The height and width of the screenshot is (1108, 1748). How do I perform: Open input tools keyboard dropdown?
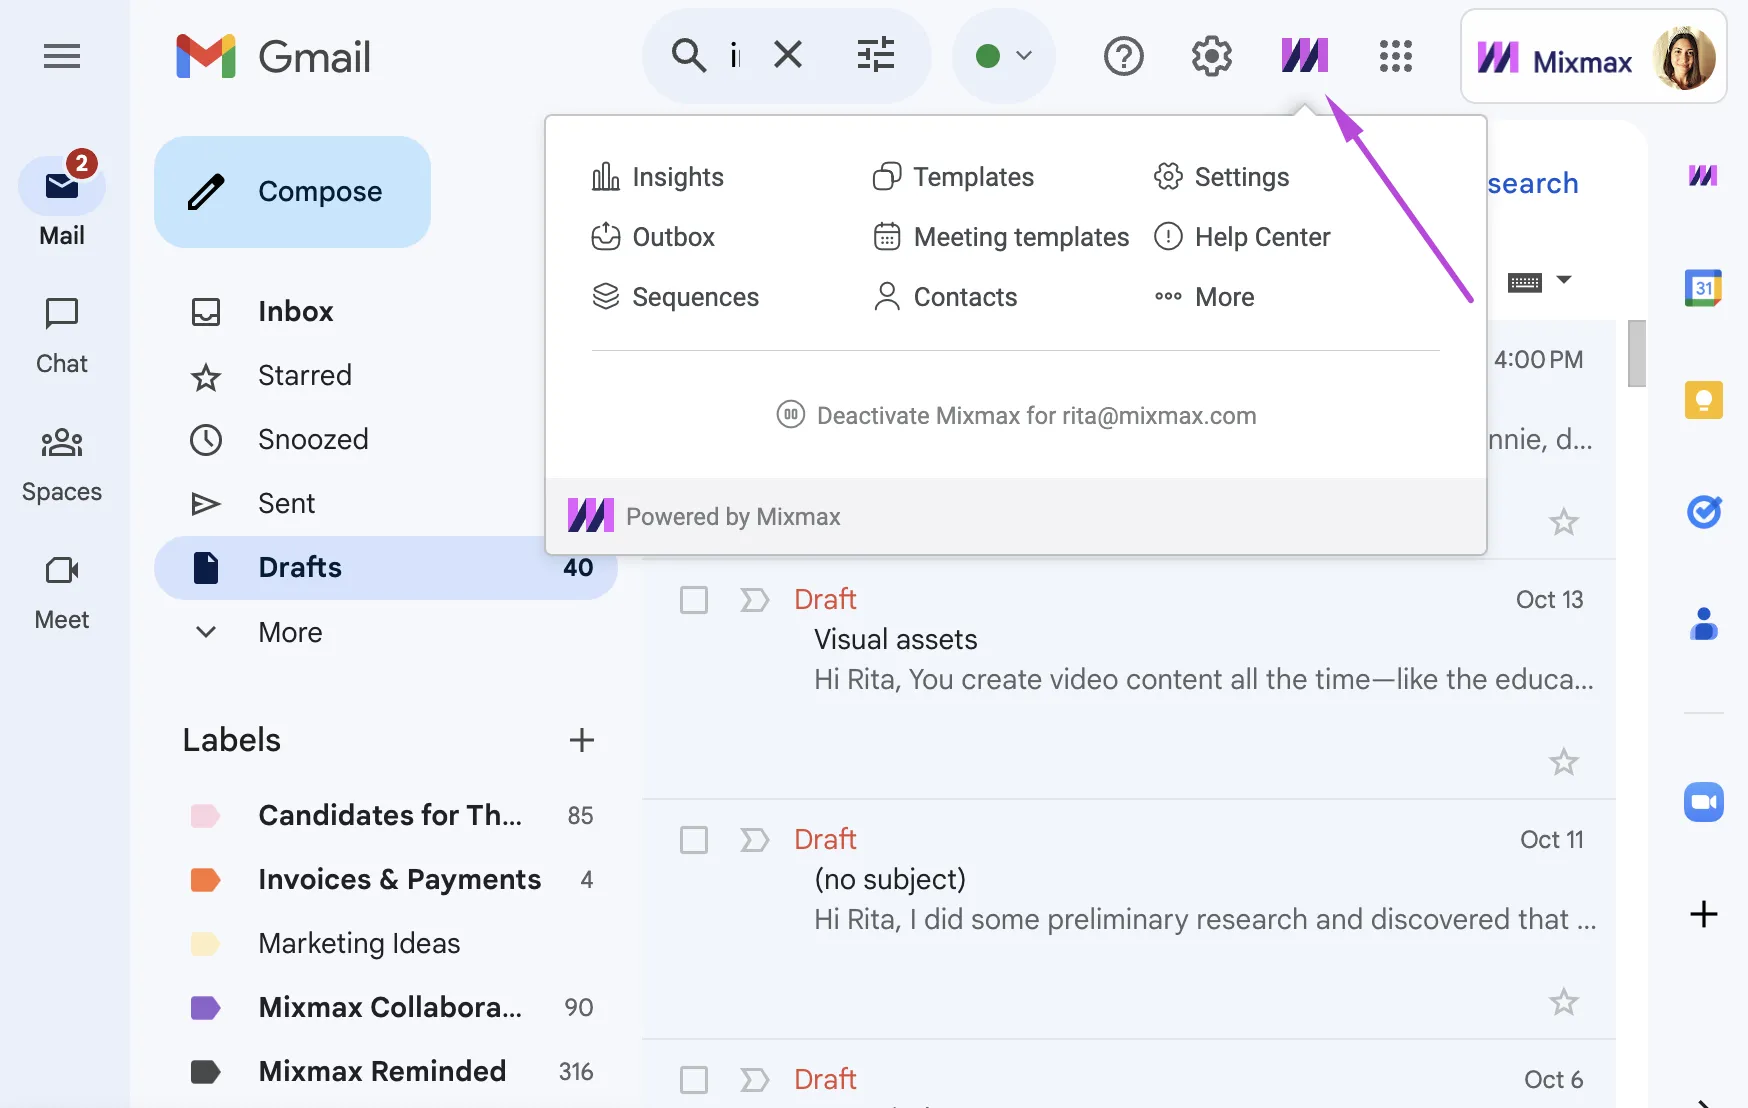point(1540,282)
